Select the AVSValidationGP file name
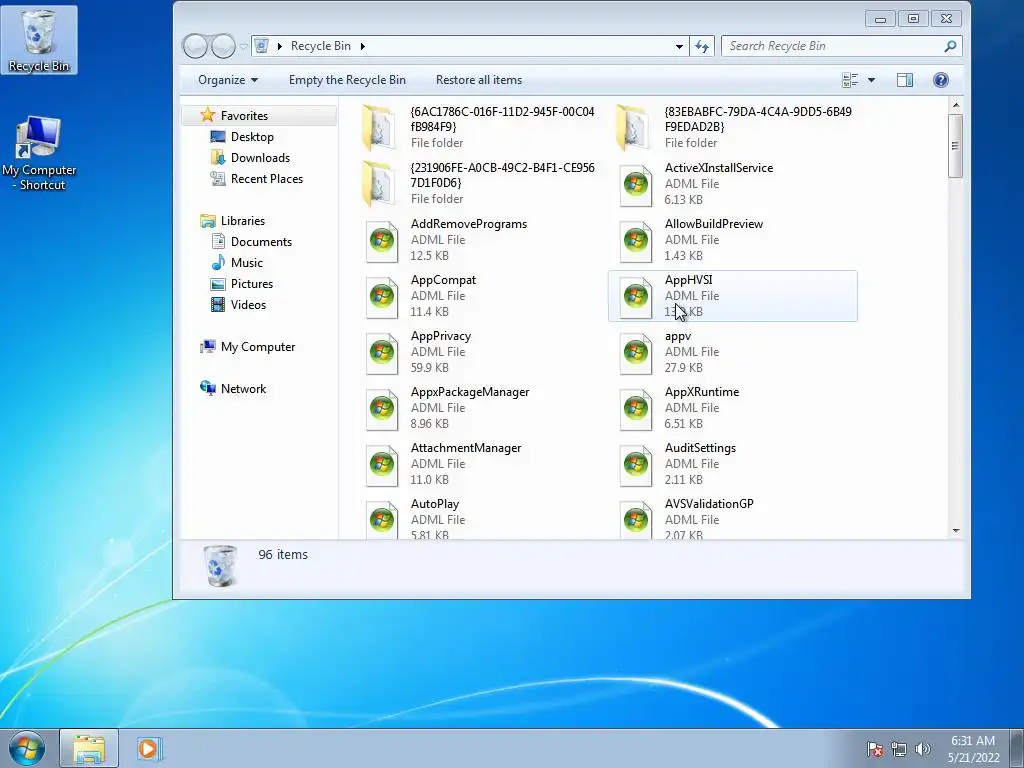 click(x=709, y=504)
